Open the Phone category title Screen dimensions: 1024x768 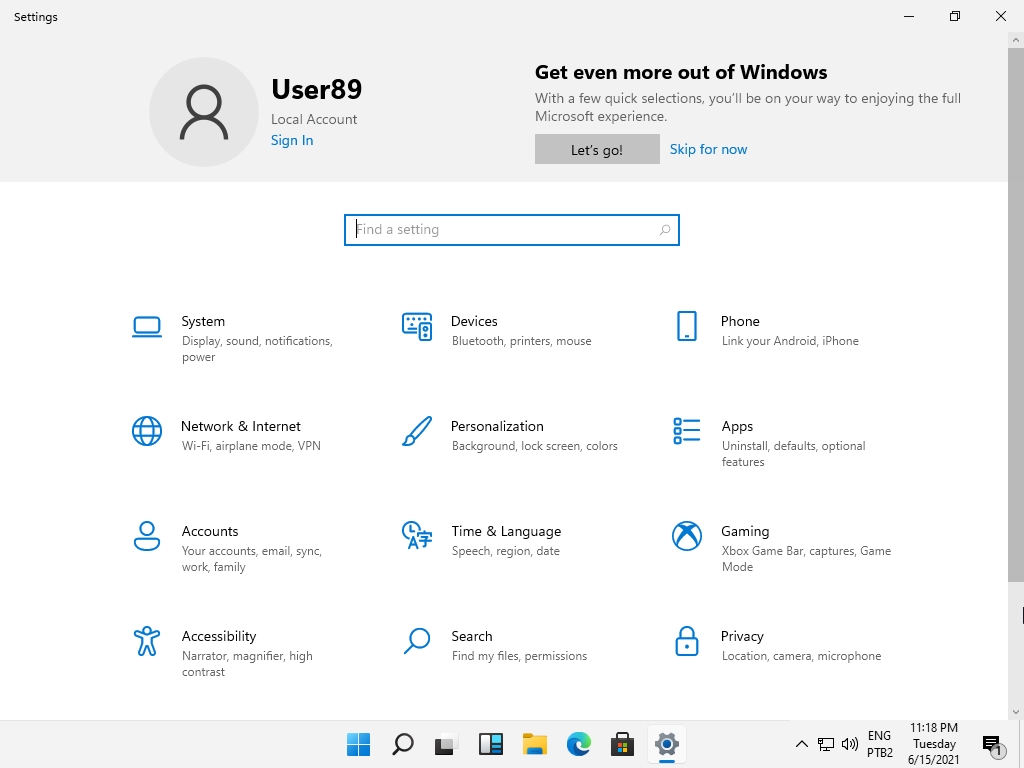point(740,321)
